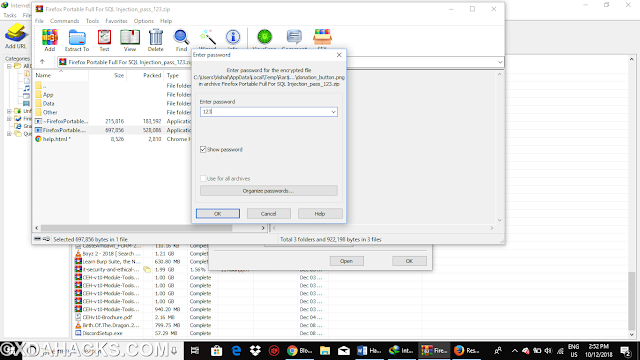Image resolution: width=640 pixels, height=360 pixels.
Task: Open Edge browser from the taskbar
Action: [236, 351]
